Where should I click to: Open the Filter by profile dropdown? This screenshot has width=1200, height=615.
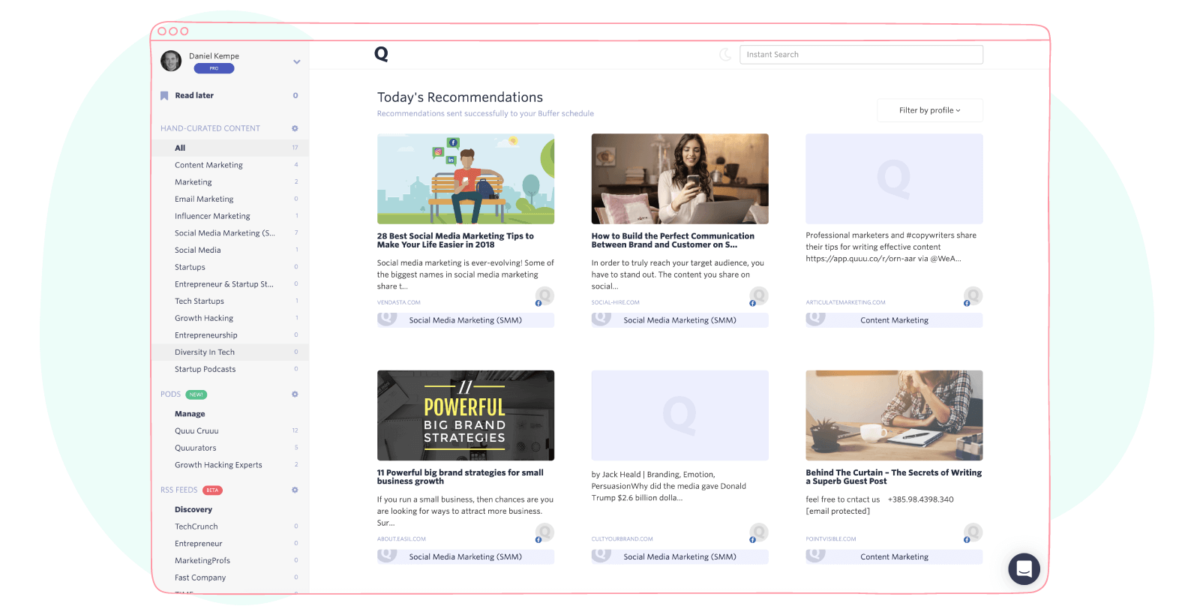point(929,110)
